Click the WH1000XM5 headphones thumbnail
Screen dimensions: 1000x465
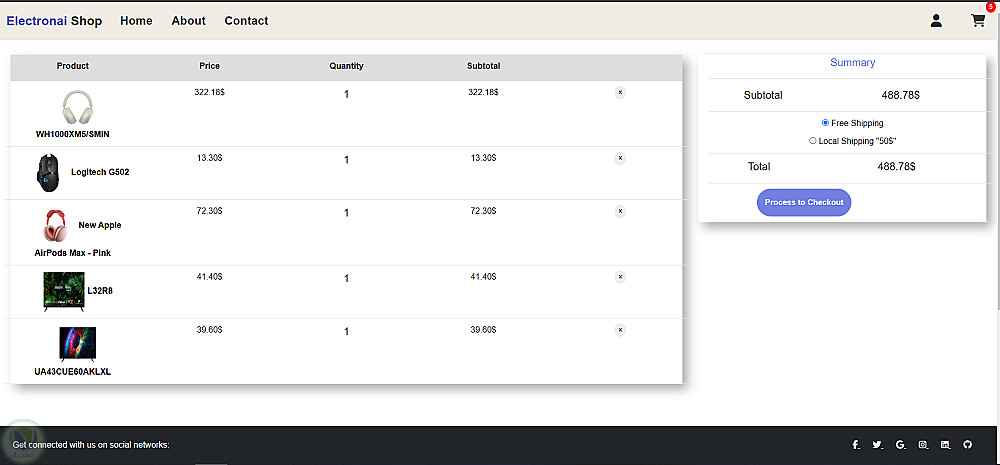[78, 107]
